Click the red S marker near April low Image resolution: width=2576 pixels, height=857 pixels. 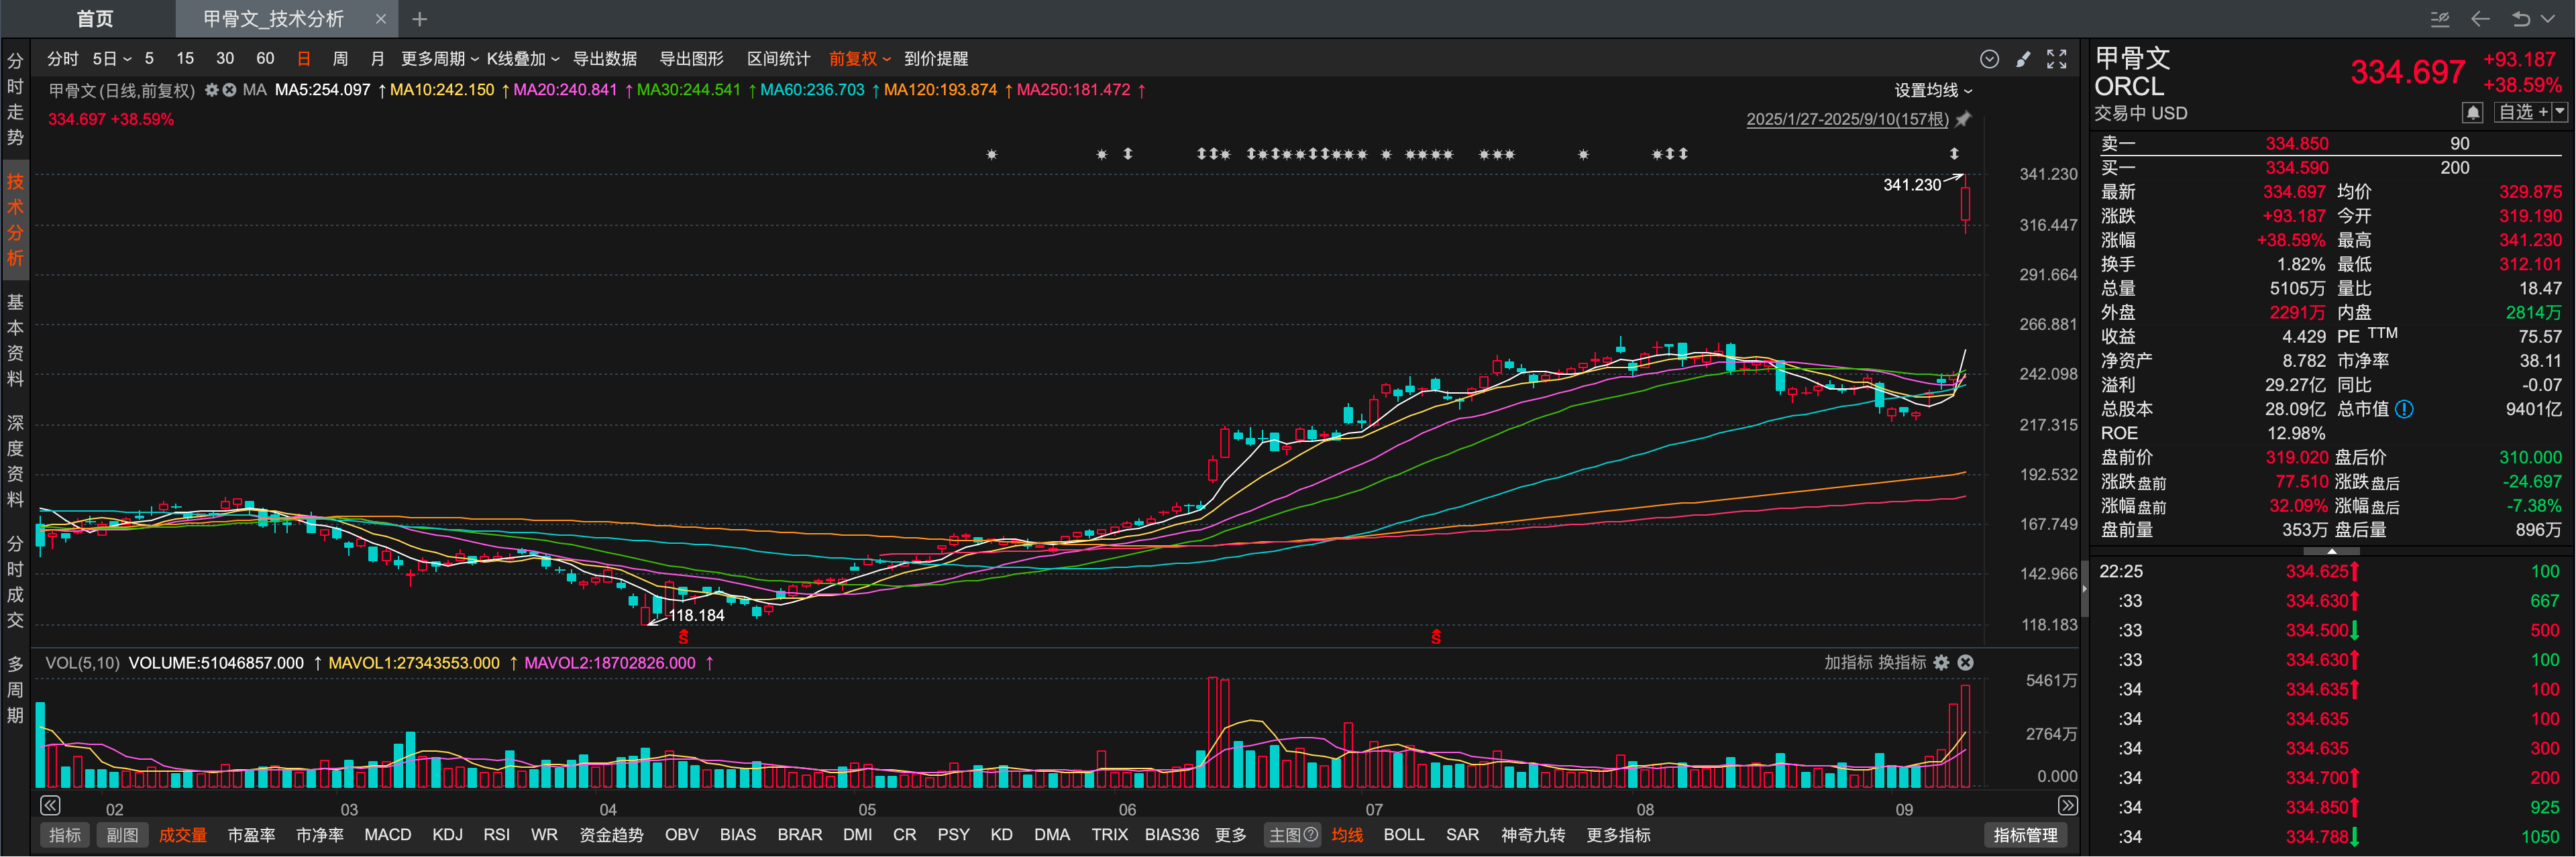(x=683, y=636)
